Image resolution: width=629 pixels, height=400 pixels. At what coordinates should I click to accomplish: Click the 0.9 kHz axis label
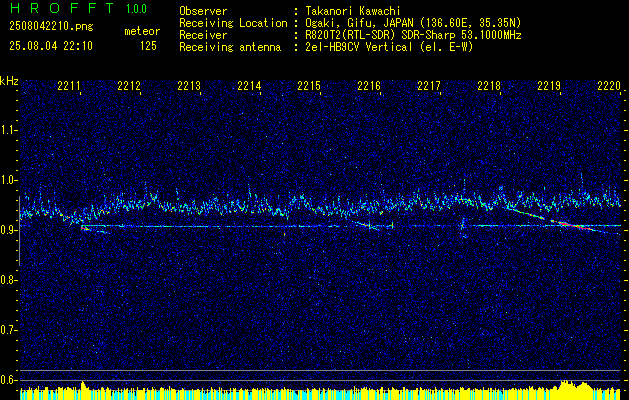point(8,230)
